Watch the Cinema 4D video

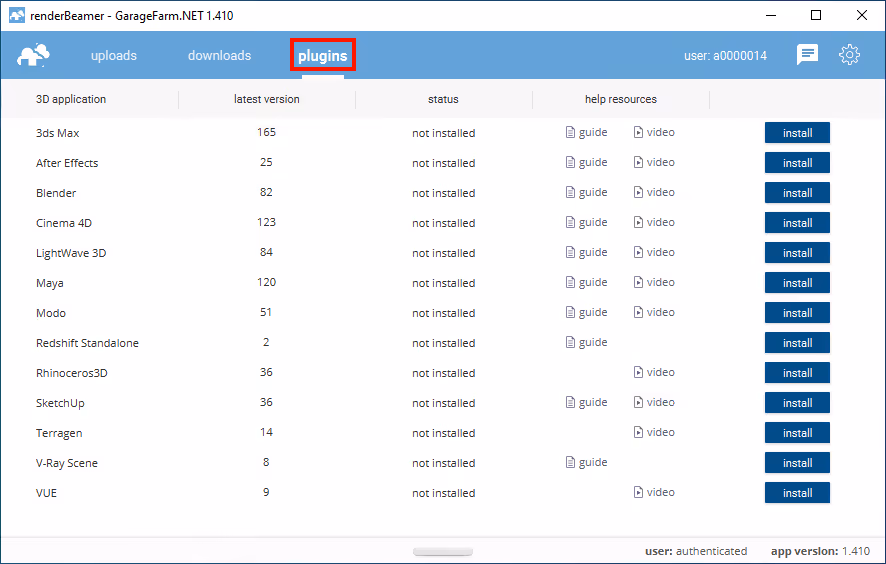click(x=654, y=222)
